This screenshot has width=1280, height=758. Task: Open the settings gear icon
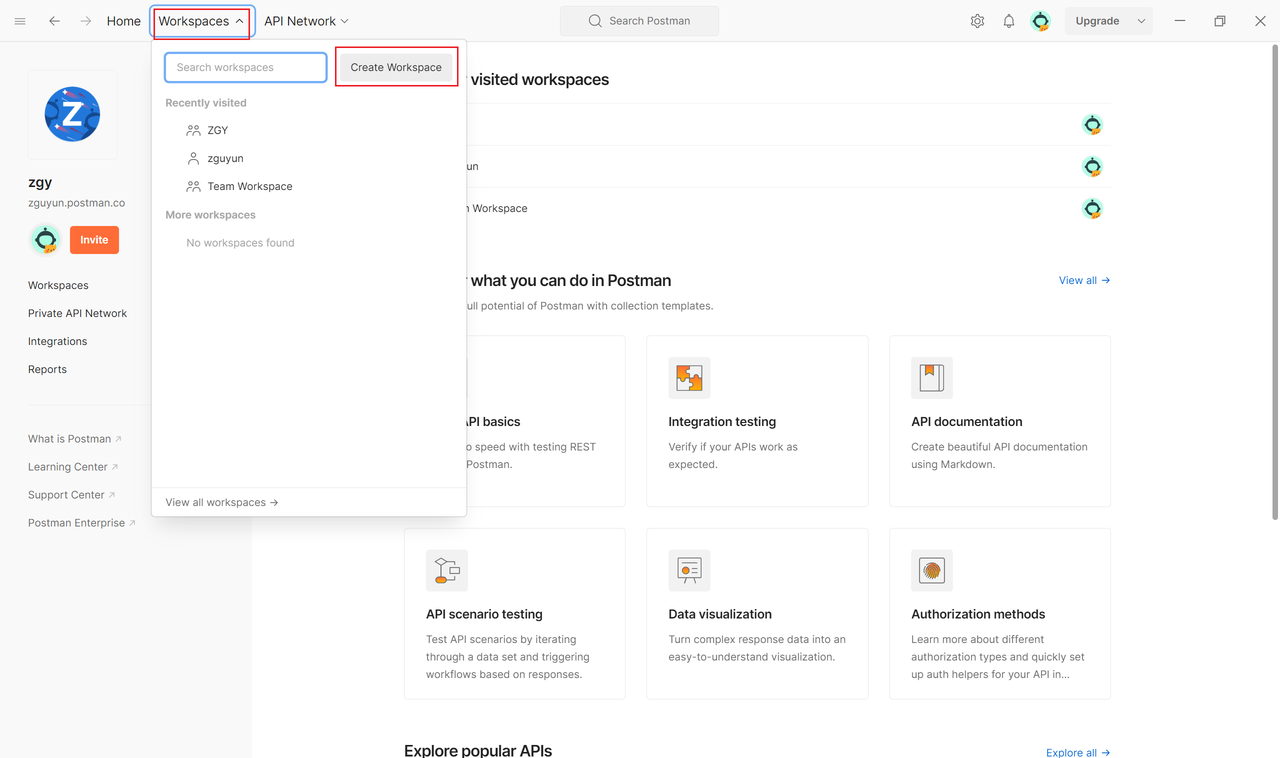977,21
